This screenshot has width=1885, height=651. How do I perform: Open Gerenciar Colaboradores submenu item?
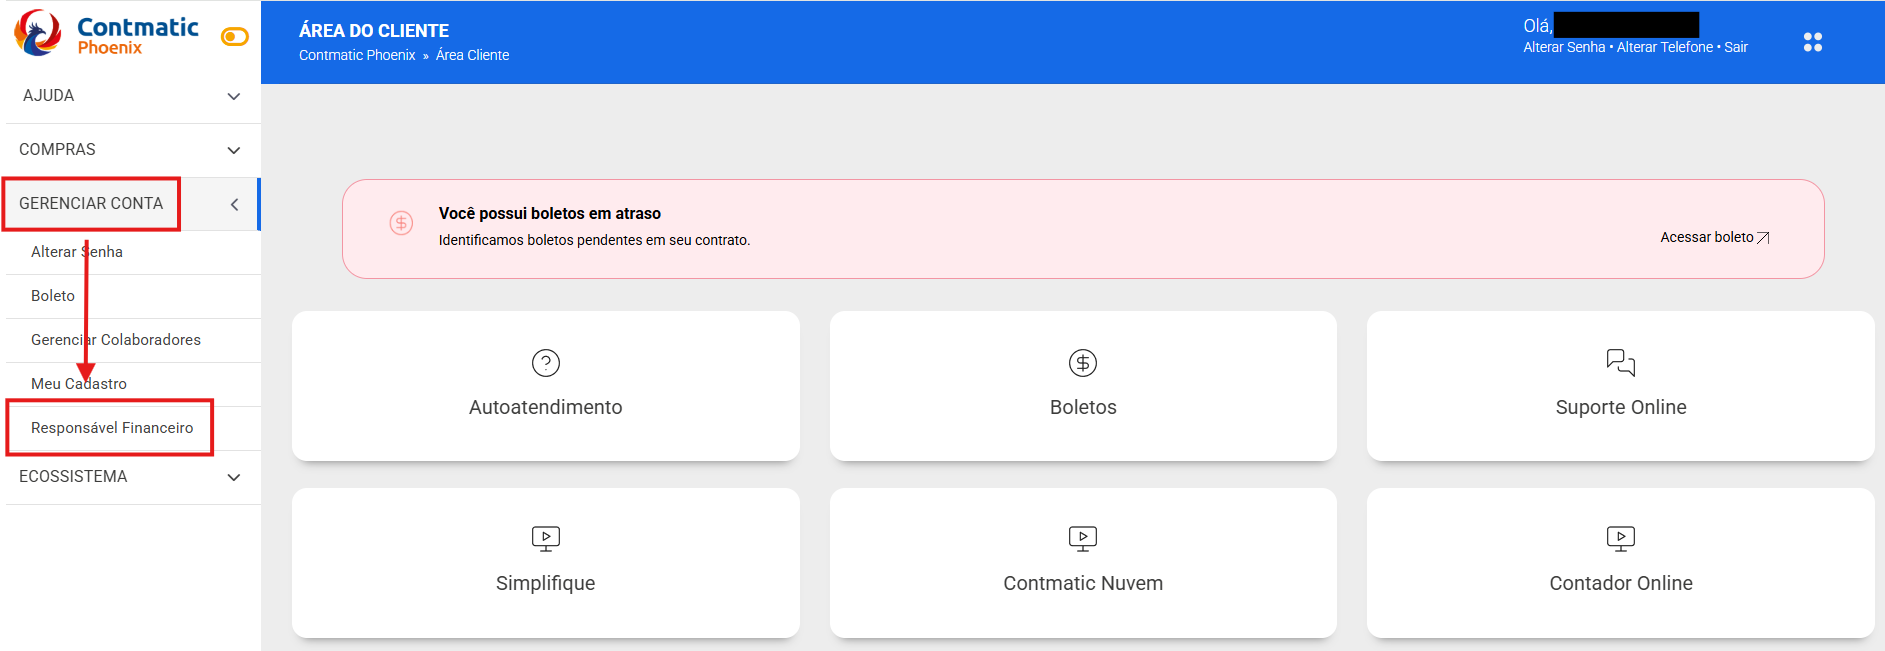[133, 340]
